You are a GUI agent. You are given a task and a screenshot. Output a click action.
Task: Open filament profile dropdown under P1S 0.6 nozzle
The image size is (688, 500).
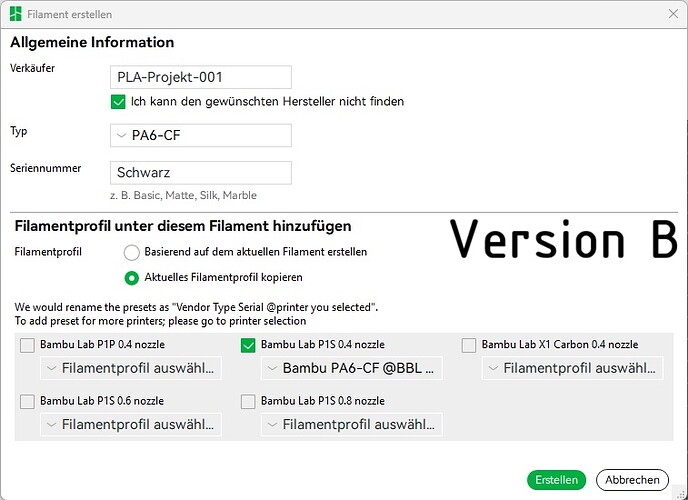pyautogui.click(x=131, y=424)
